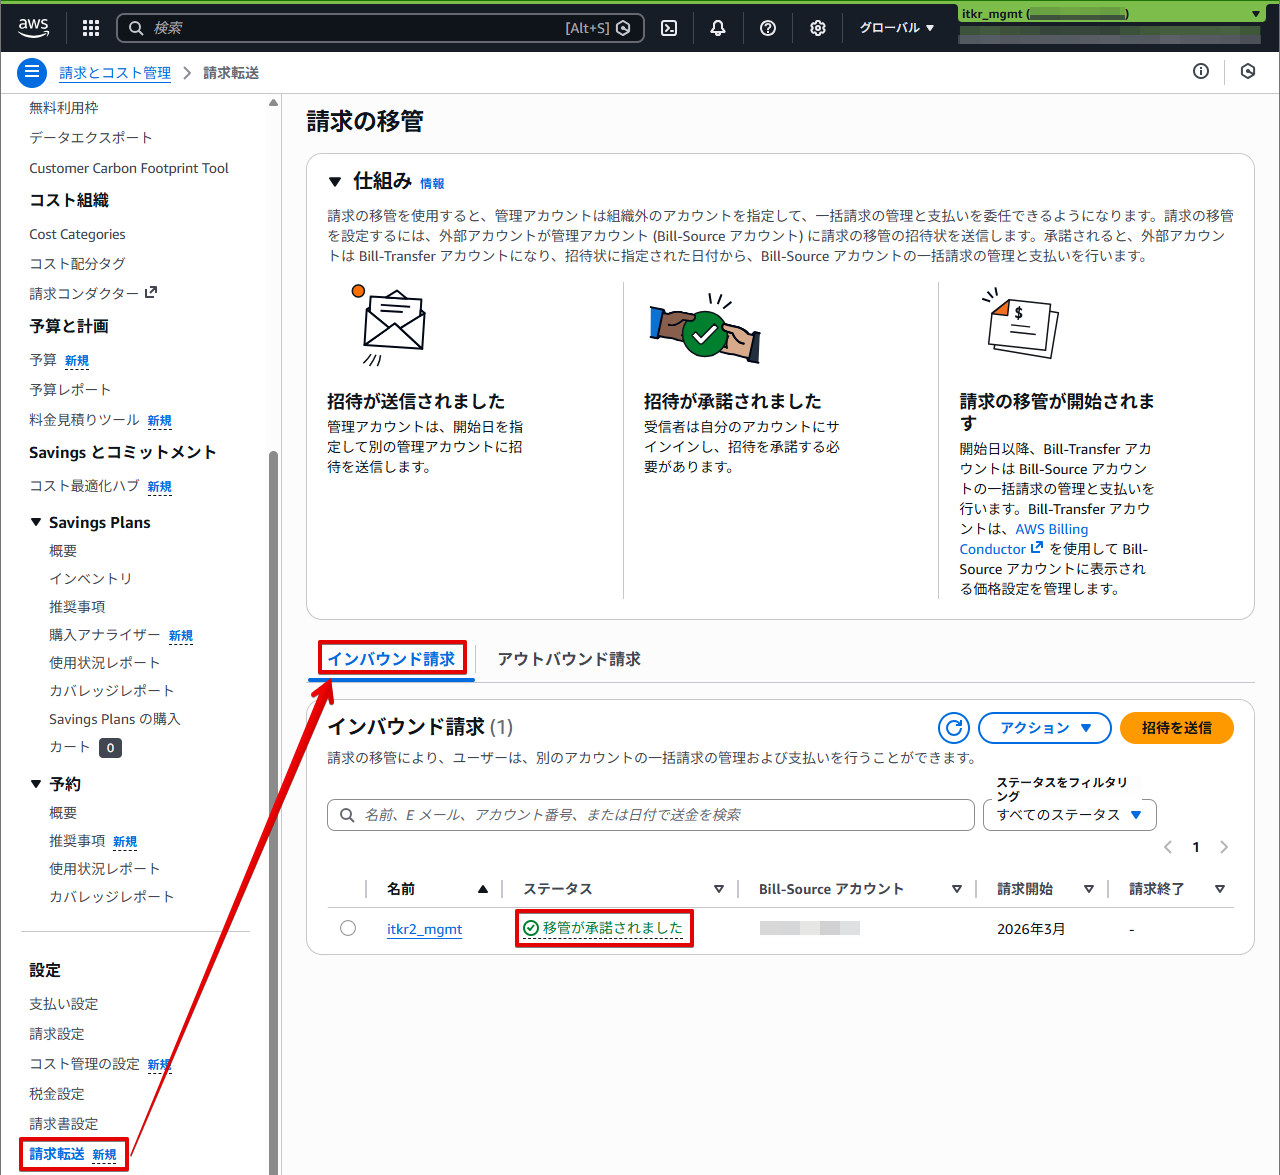The height and width of the screenshot is (1175, 1280).
Task: Open 請求書設定 in the side navigation
Action: click(64, 1124)
